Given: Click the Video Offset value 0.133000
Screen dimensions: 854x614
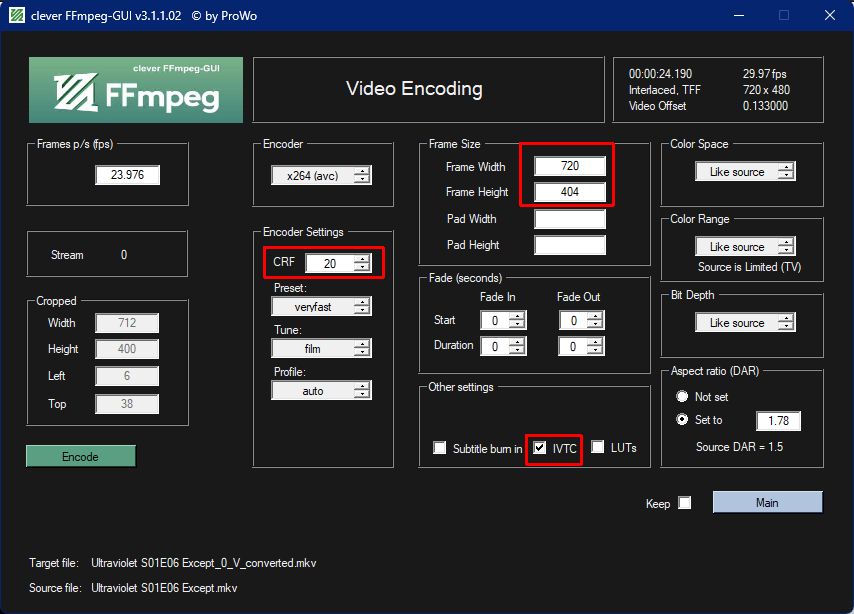Looking at the screenshot, I should coord(765,106).
